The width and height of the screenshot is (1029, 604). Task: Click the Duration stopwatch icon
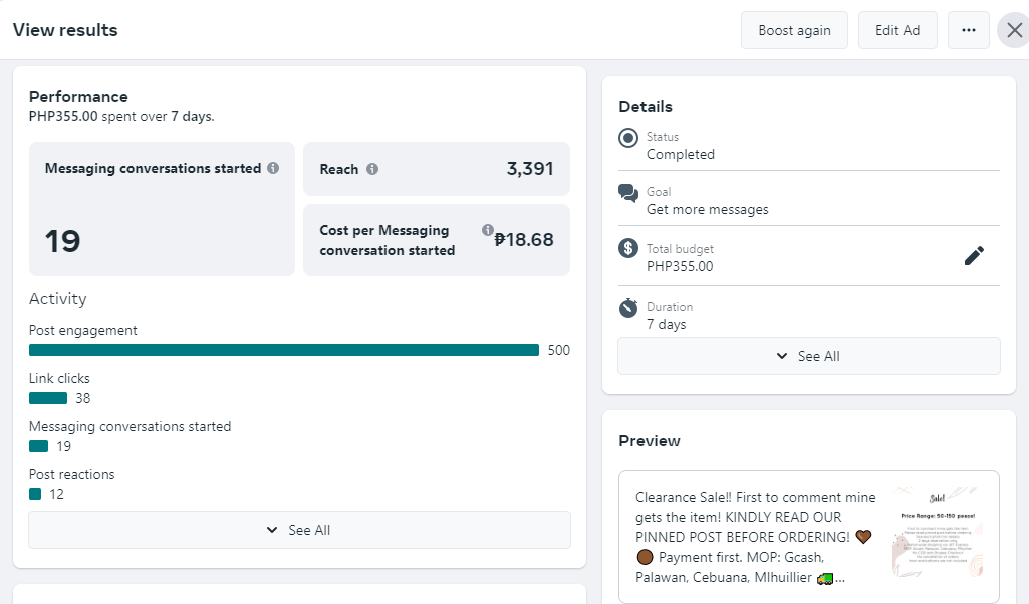click(628, 307)
